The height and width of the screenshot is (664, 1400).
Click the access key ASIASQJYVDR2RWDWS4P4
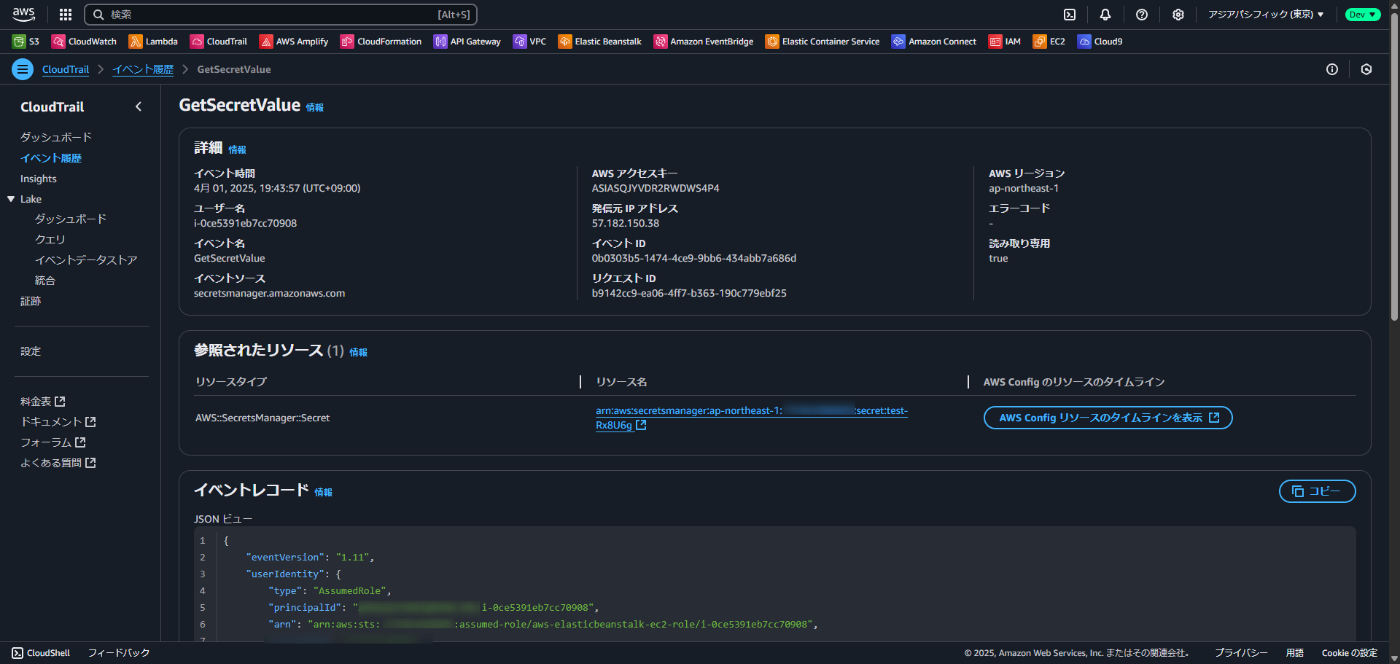pyautogui.click(x=655, y=188)
